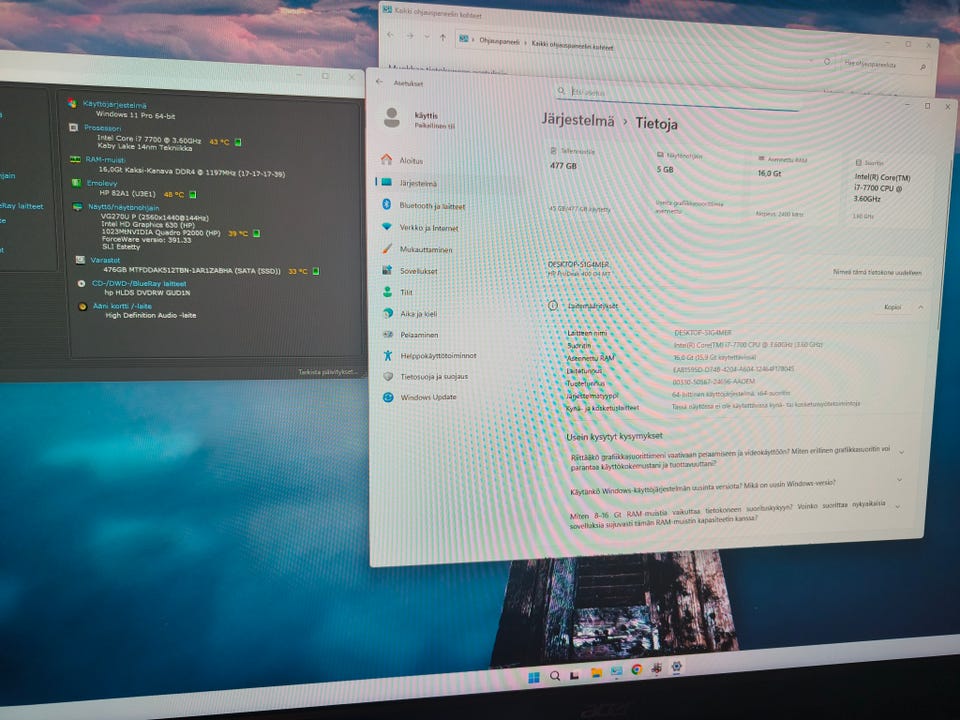This screenshot has width=960, height=720.
Task: Click the Windows Update sync icon
Action: click(388, 397)
